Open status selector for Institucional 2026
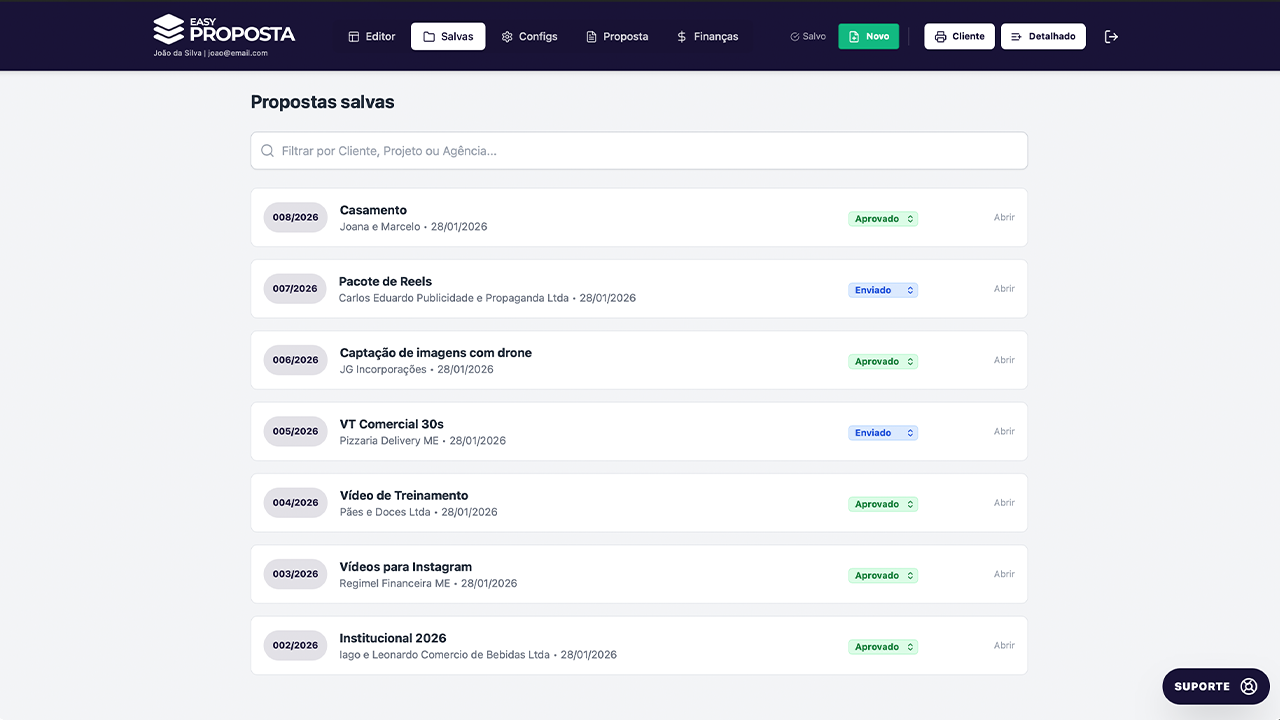The image size is (1280, 720). pos(883,647)
